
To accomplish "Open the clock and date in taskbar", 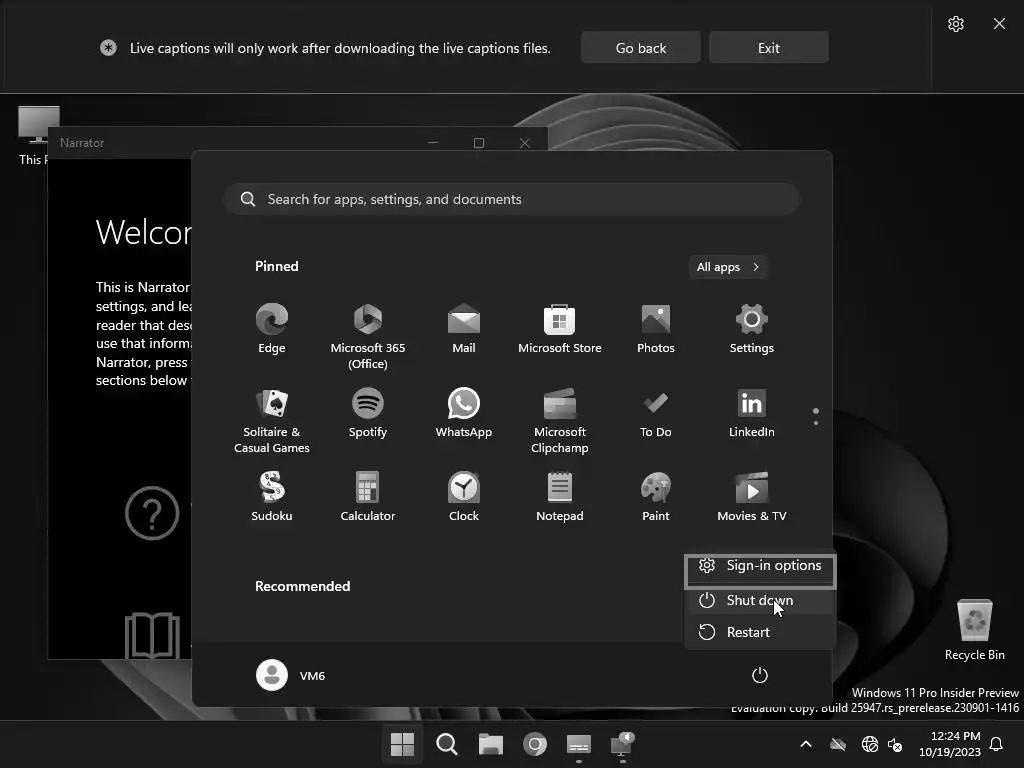I will point(950,744).
